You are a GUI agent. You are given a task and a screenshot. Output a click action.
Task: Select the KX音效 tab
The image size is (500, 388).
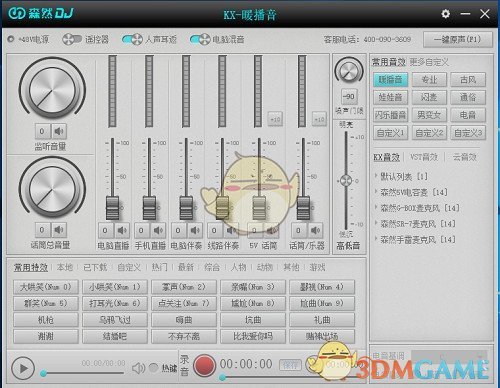[386, 157]
